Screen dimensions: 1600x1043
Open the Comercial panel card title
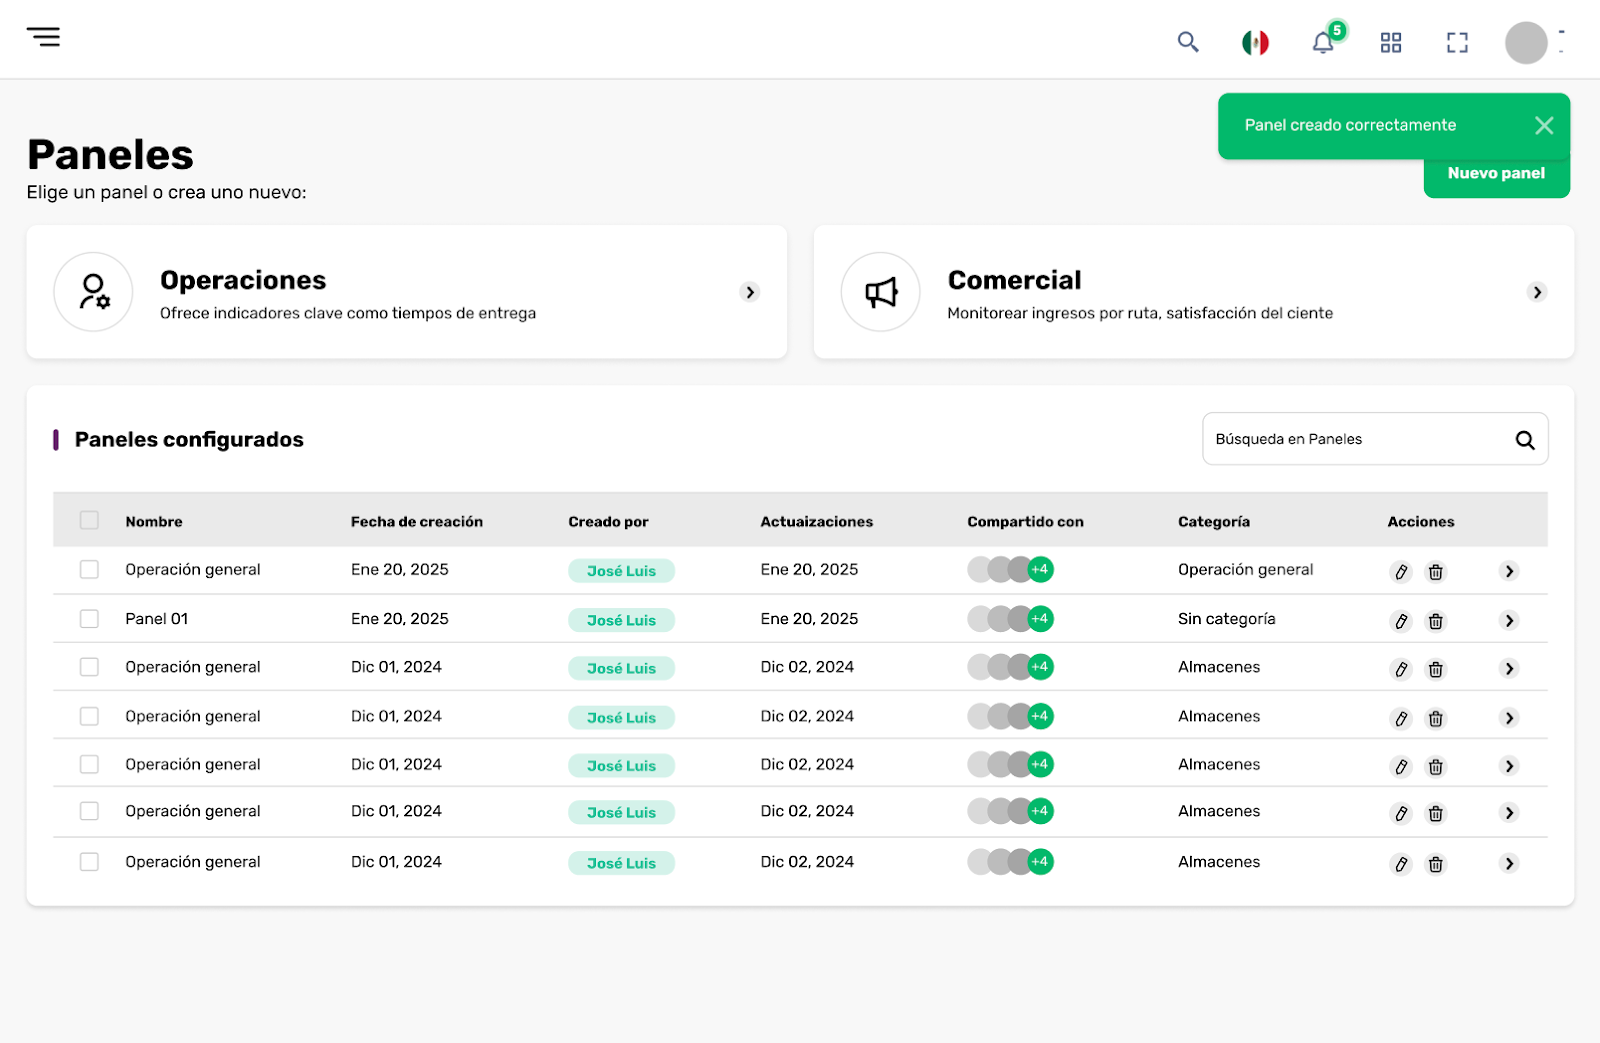tap(1014, 280)
